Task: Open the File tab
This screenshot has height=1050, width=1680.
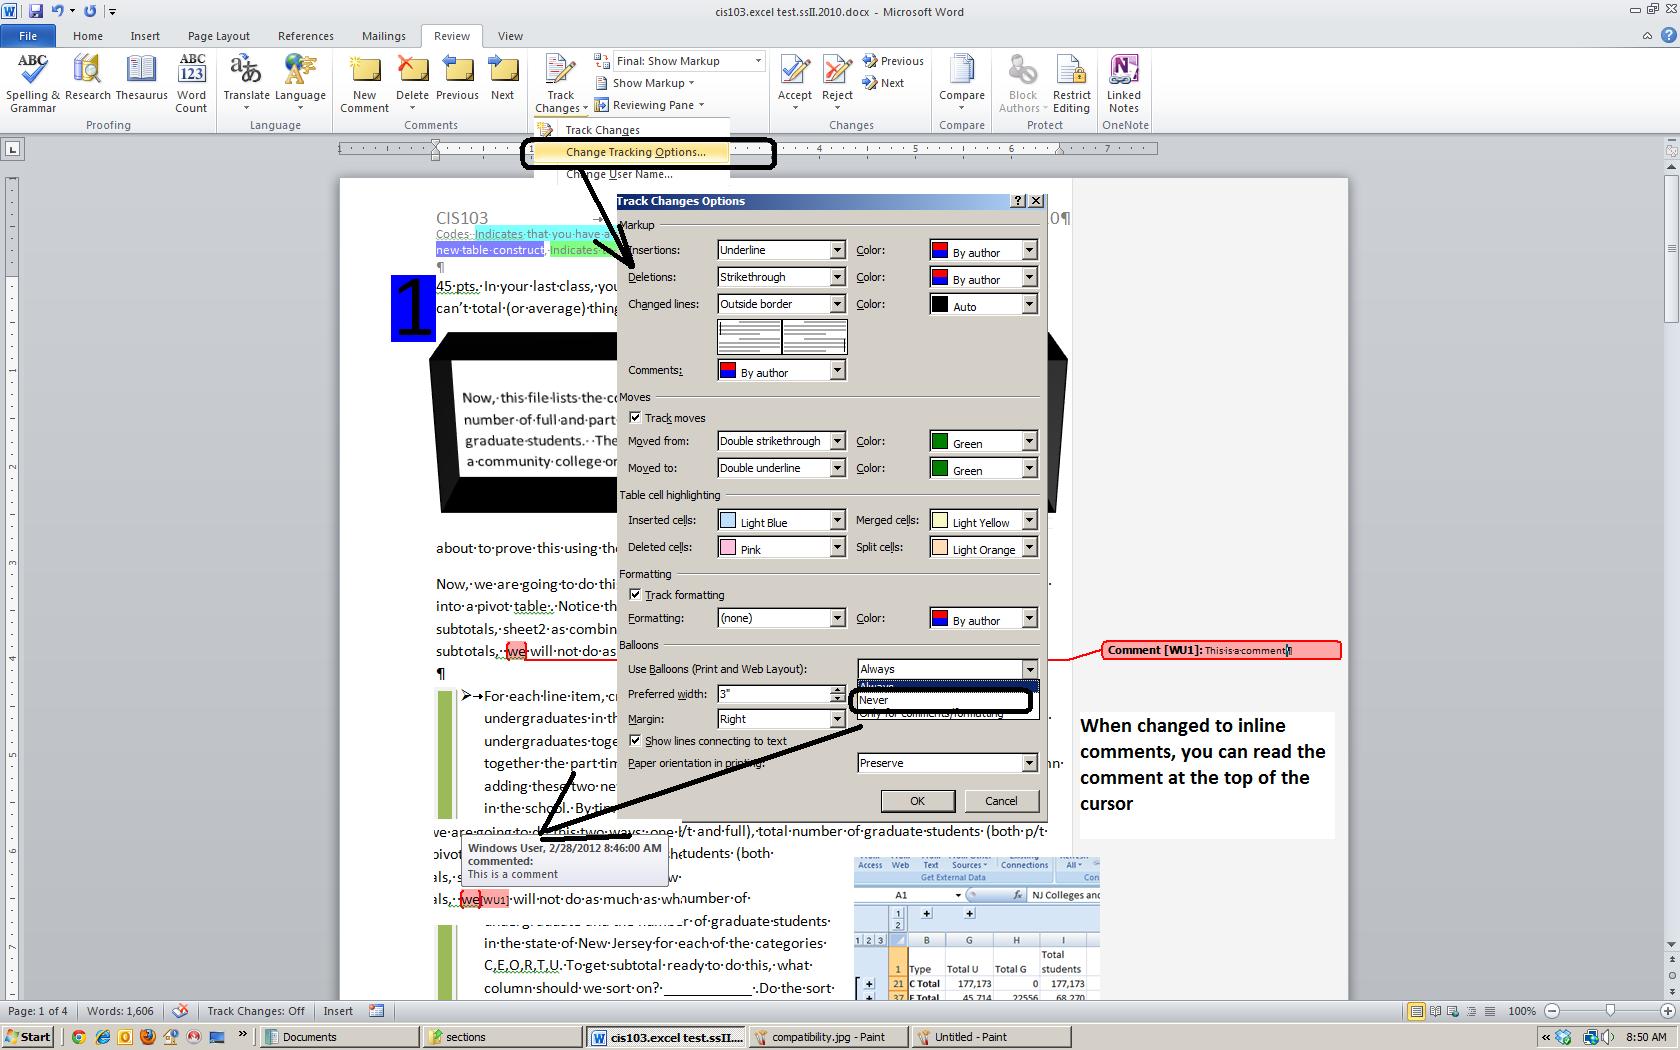Action: click(28, 36)
